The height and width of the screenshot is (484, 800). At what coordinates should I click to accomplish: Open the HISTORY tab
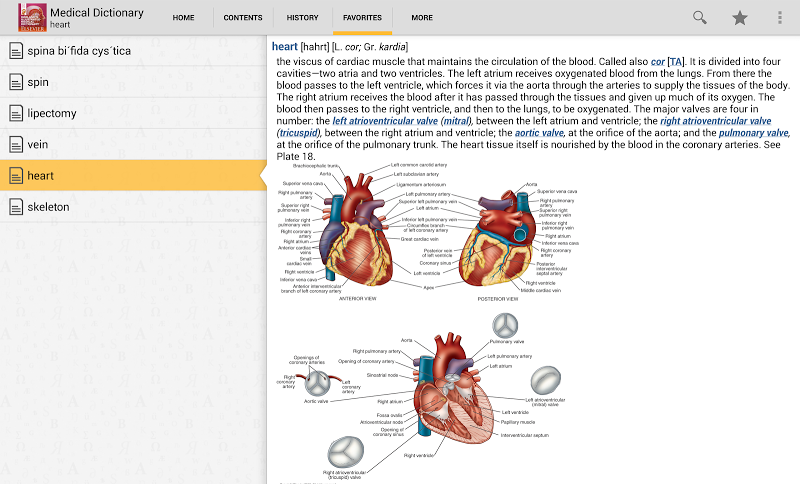tap(303, 17)
